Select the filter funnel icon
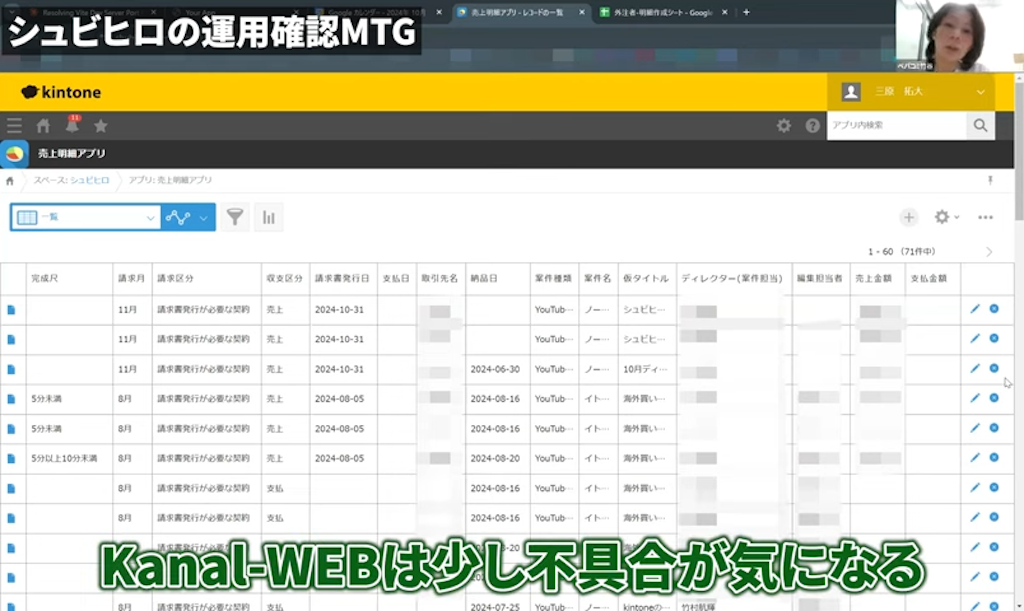Viewport: 1024px width, 611px height. (236, 217)
